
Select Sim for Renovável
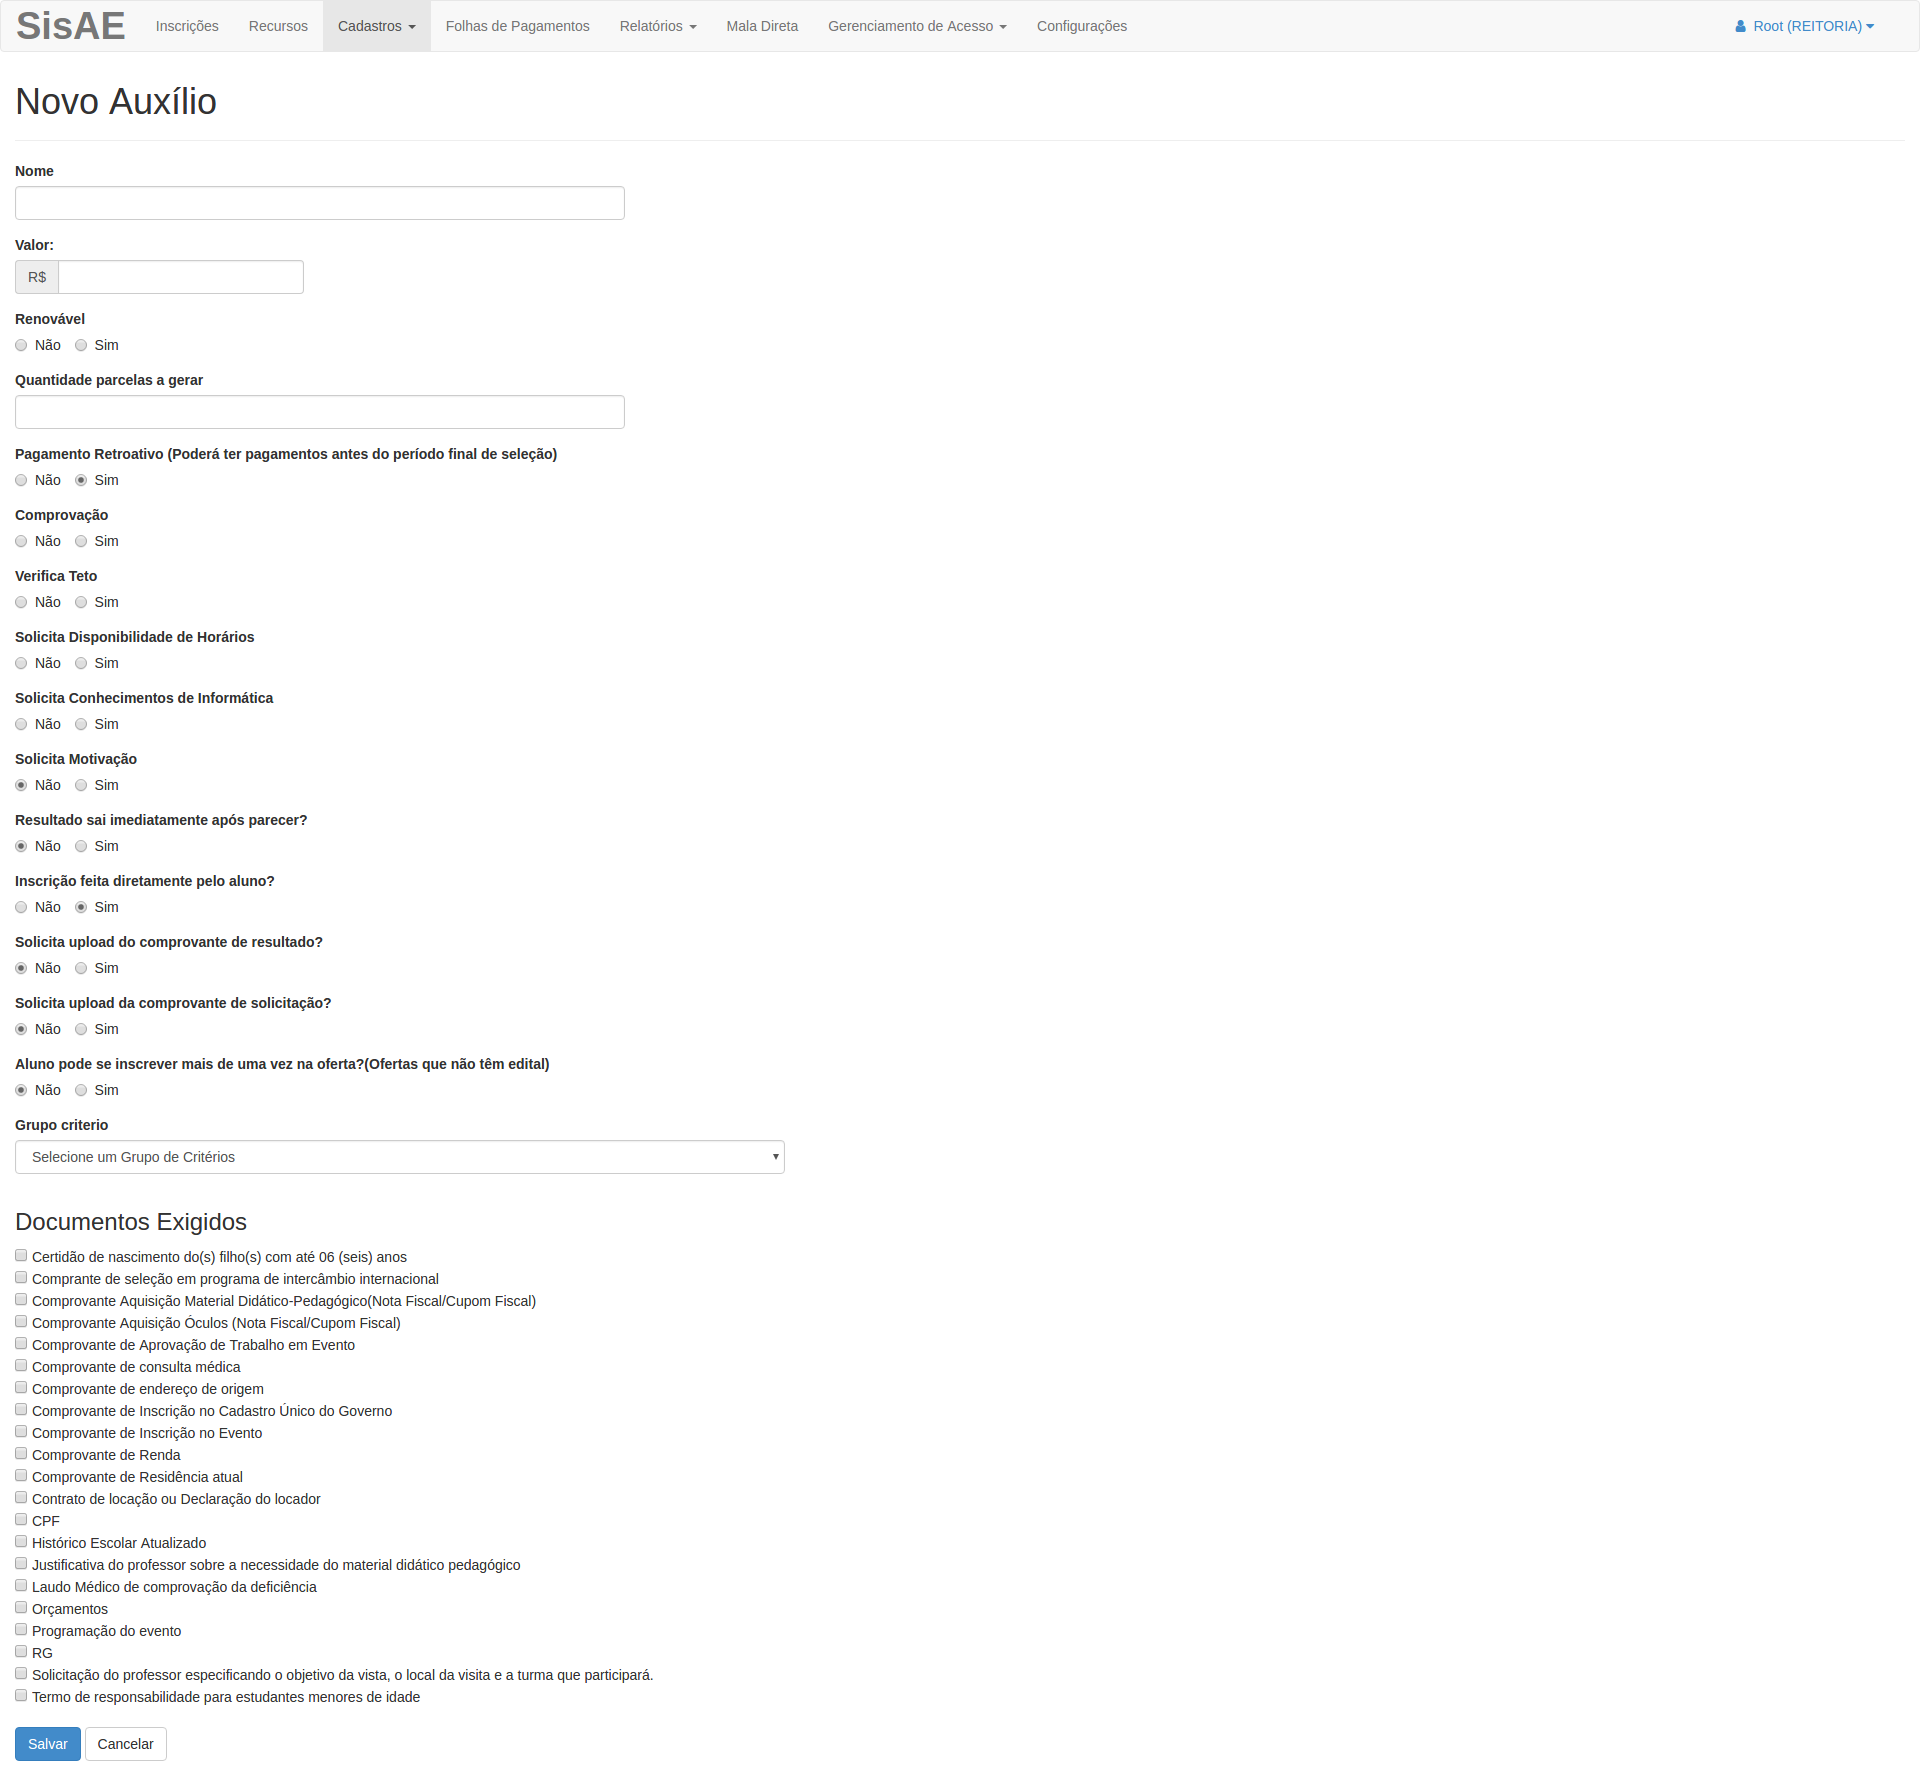[x=81, y=345]
